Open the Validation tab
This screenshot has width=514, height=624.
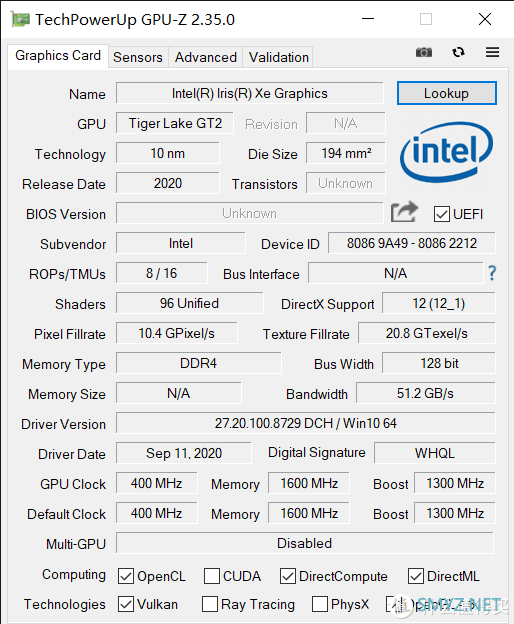pos(278,57)
